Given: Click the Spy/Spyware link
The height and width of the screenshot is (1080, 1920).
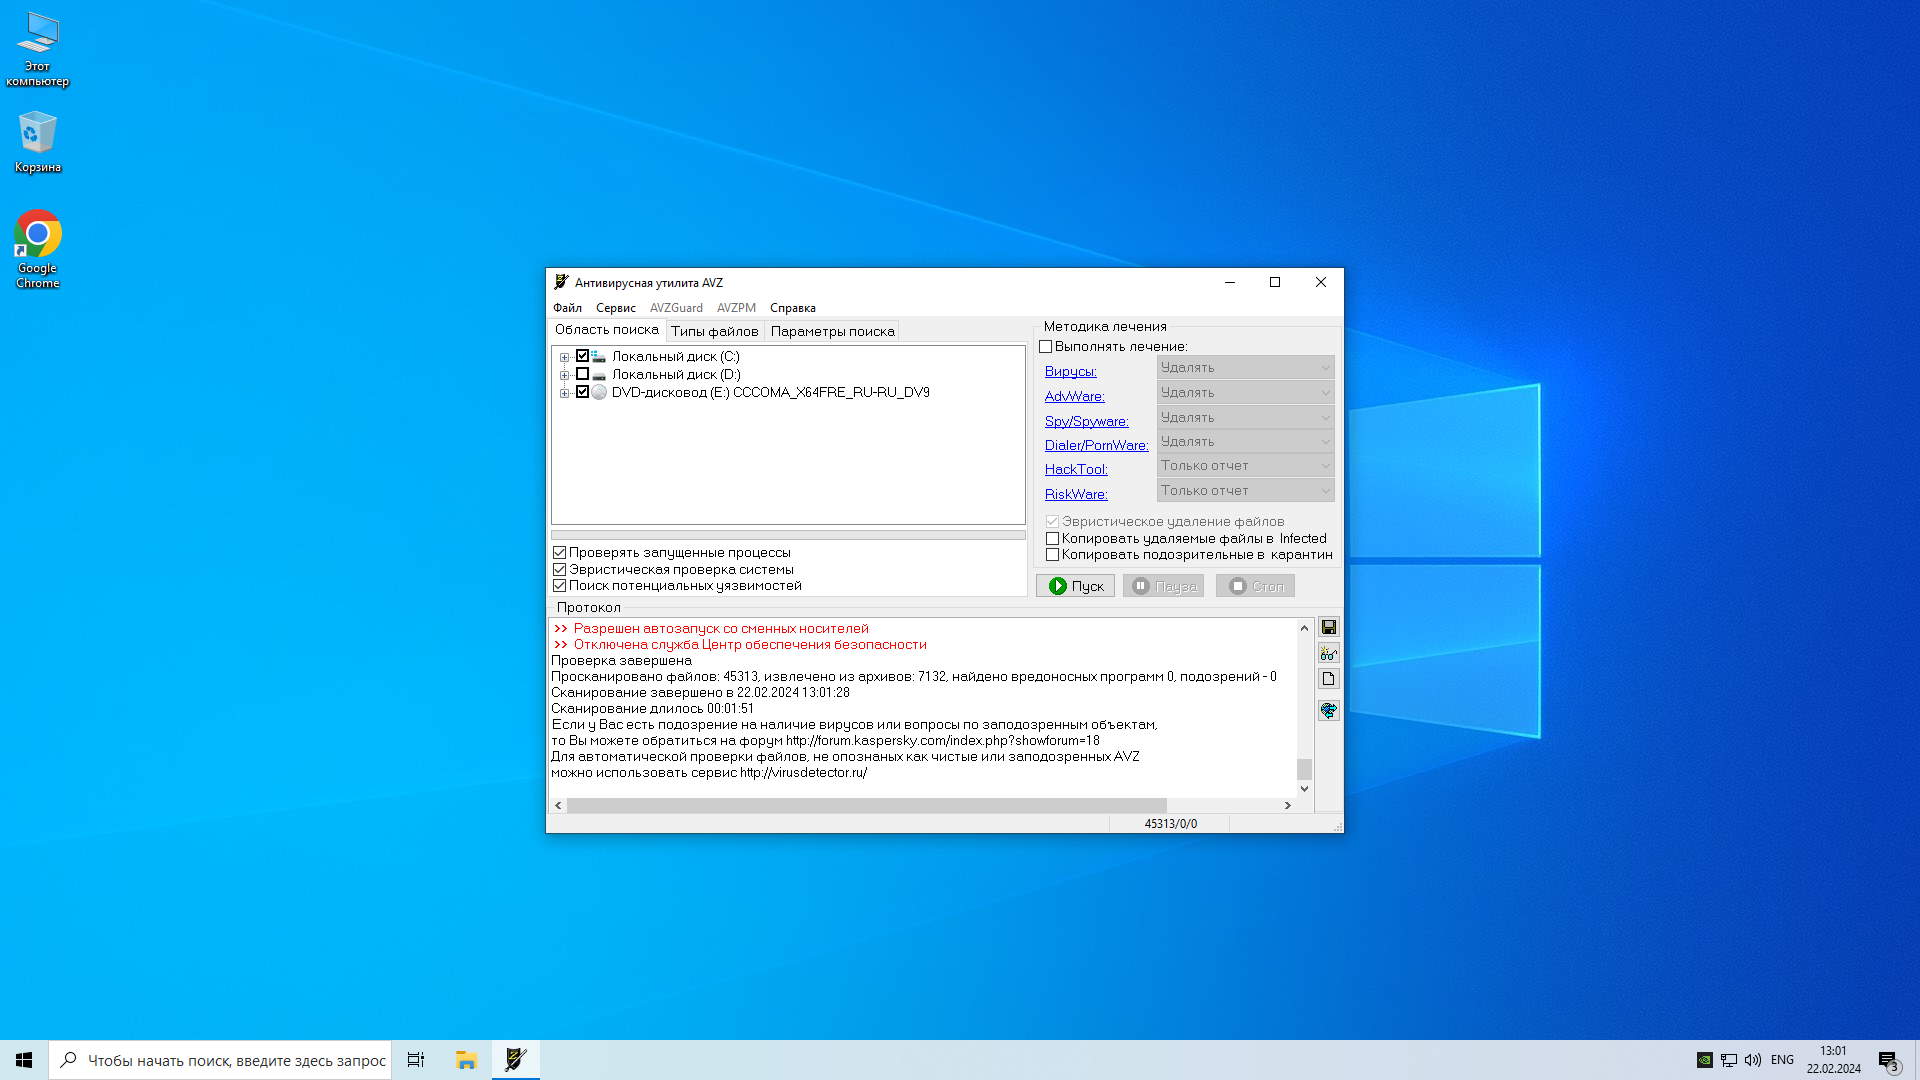Looking at the screenshot, I should point(1086,421).
